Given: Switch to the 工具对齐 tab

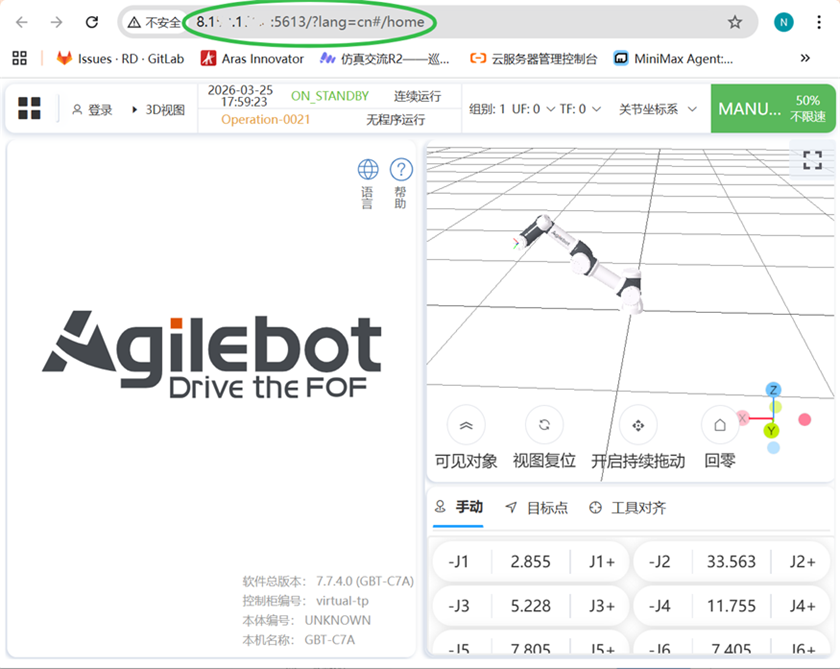Looking at the screenshot, I should (x=627, y=507).
